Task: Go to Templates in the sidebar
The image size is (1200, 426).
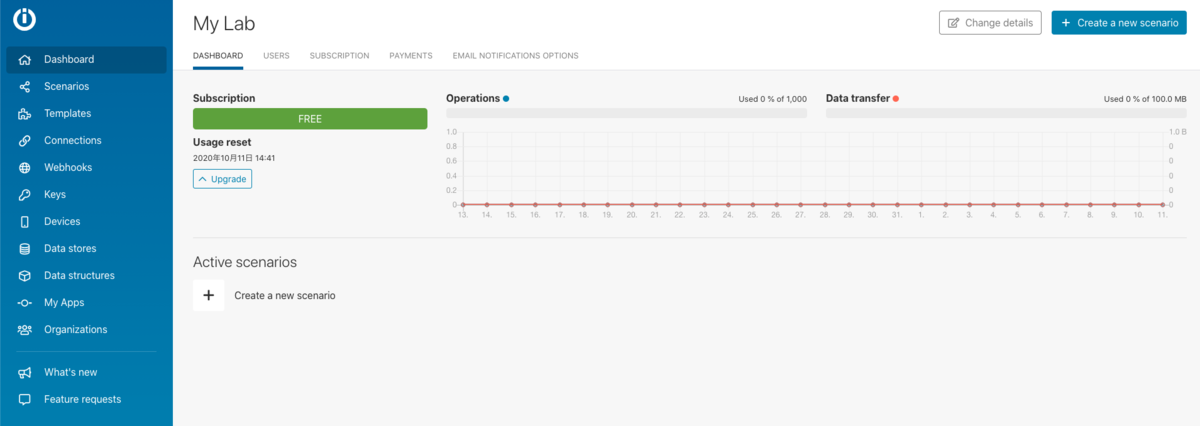Action: point(86,114)
